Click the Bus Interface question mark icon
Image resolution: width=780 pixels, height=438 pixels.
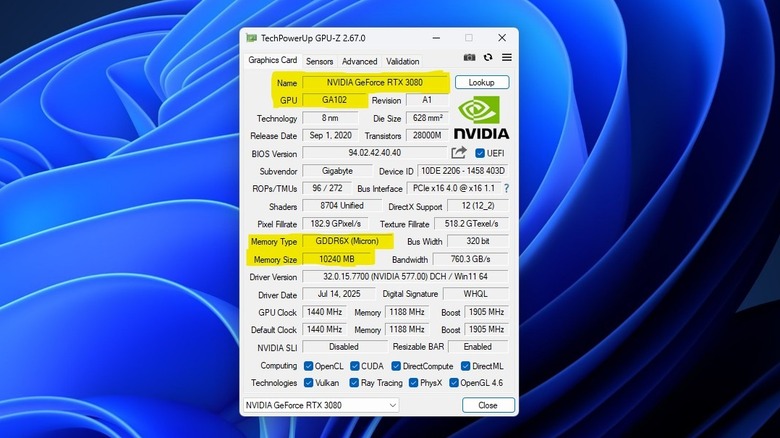pyautogui.click(x=506, y=188)
